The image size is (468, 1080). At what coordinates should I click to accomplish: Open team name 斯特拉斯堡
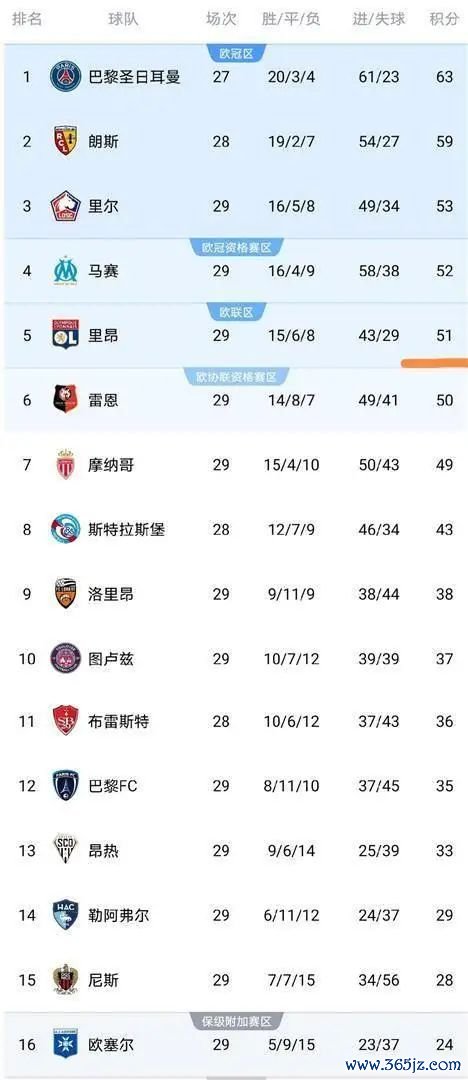(127, 529)
